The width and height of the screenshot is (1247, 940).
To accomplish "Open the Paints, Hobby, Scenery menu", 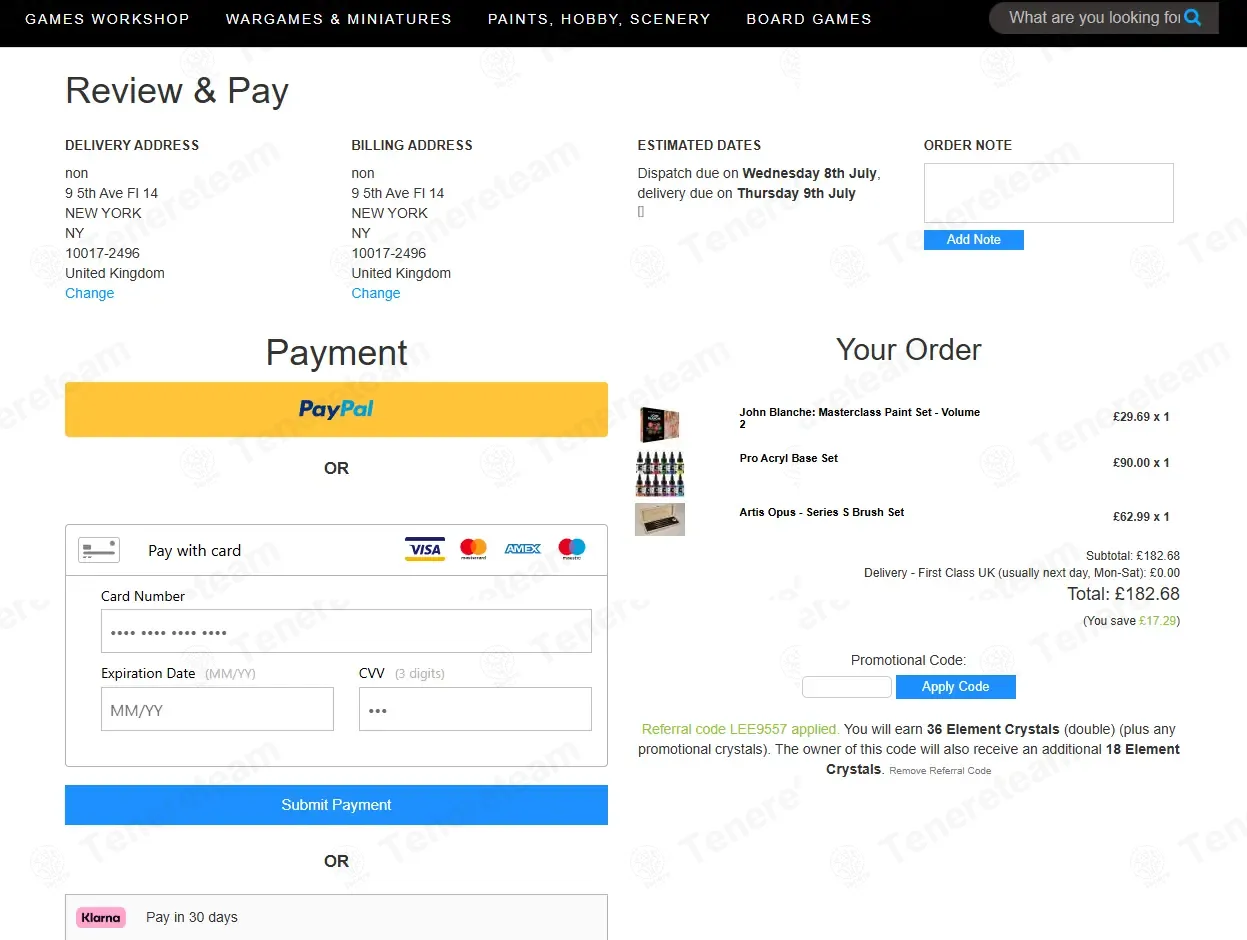I will [599, 19].
